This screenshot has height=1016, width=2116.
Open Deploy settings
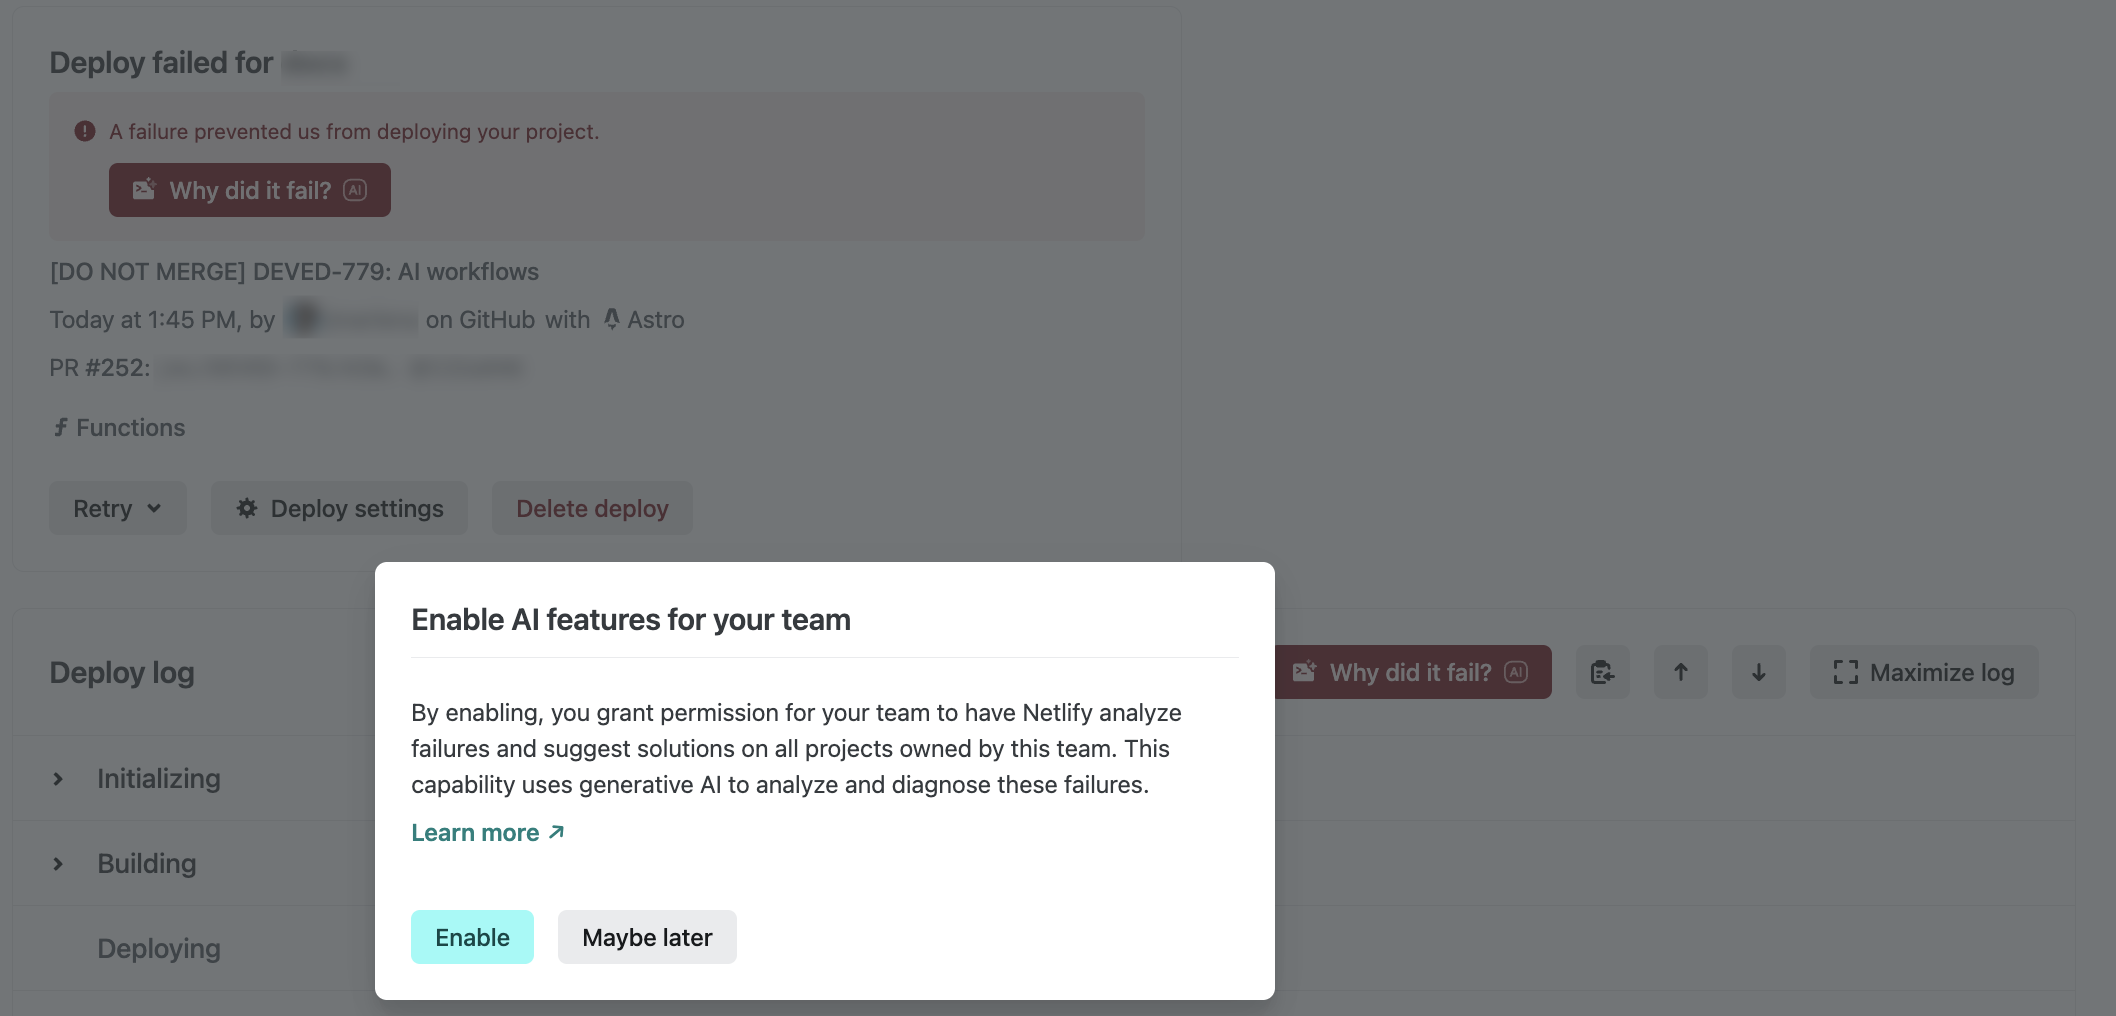coord(339,508)
